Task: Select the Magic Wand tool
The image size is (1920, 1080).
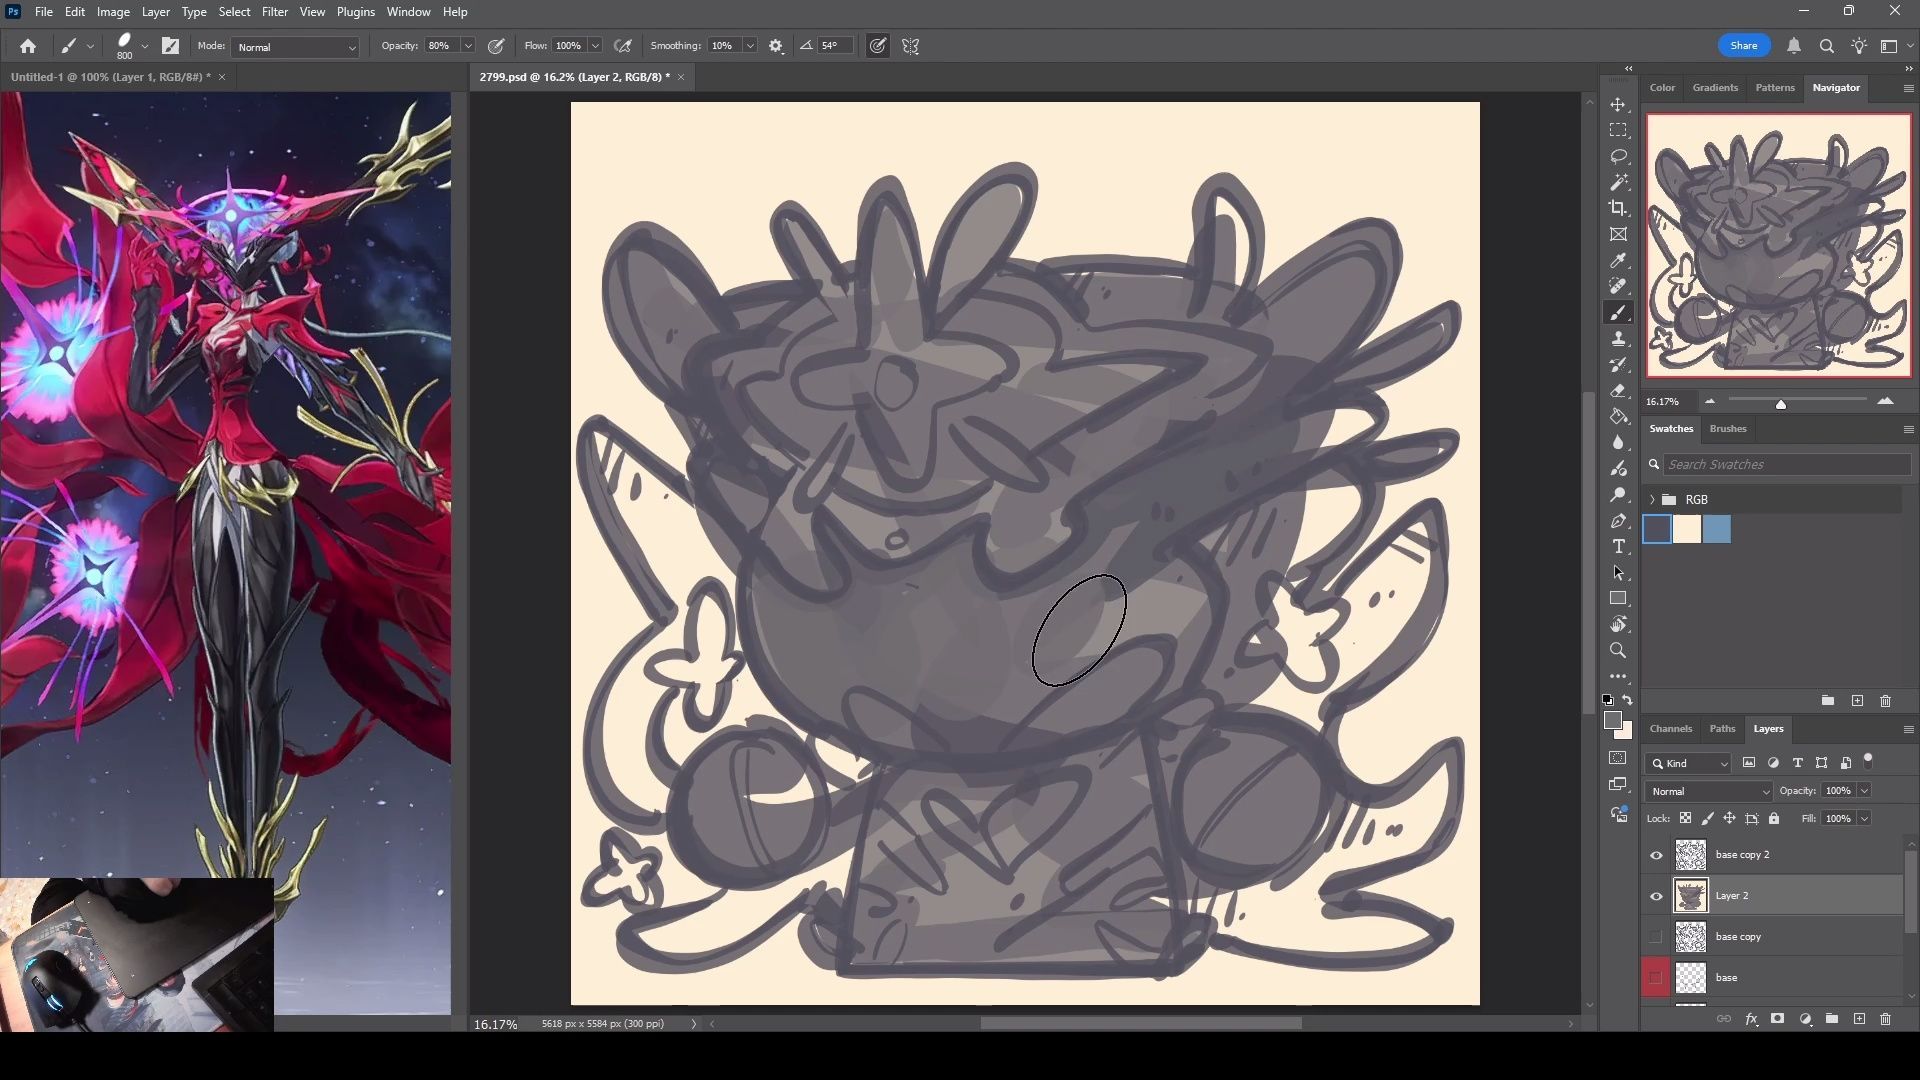Action: point(1618,183)
